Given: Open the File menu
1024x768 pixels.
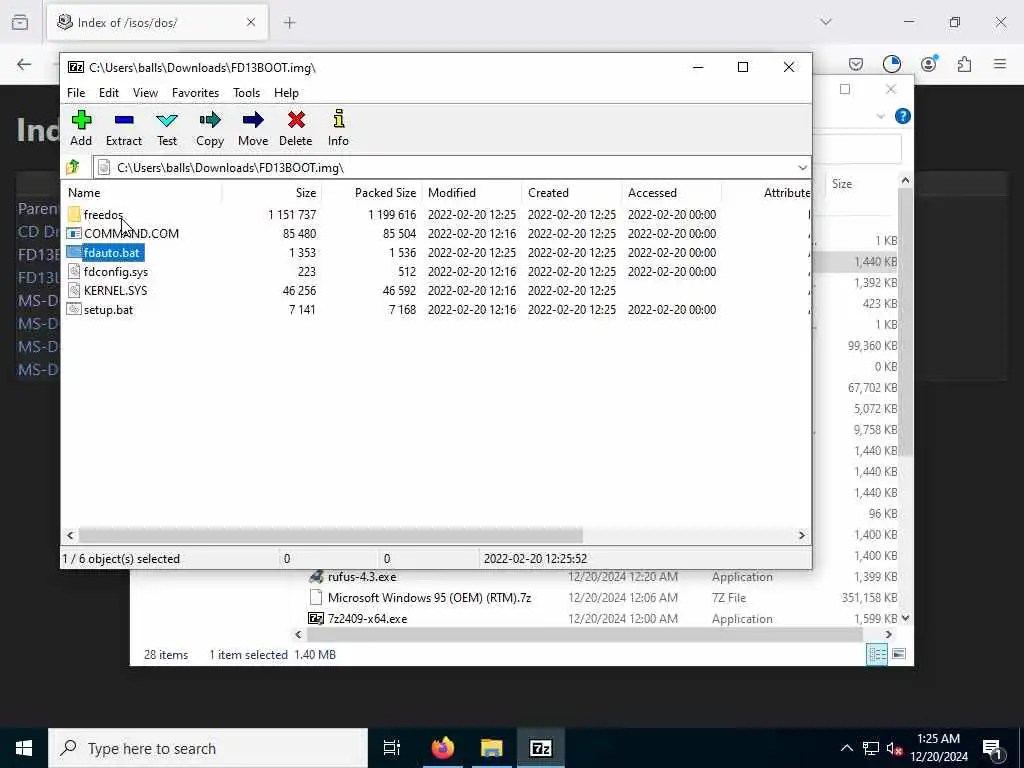Looking at the screenshot, I should (x=76, y=93).
